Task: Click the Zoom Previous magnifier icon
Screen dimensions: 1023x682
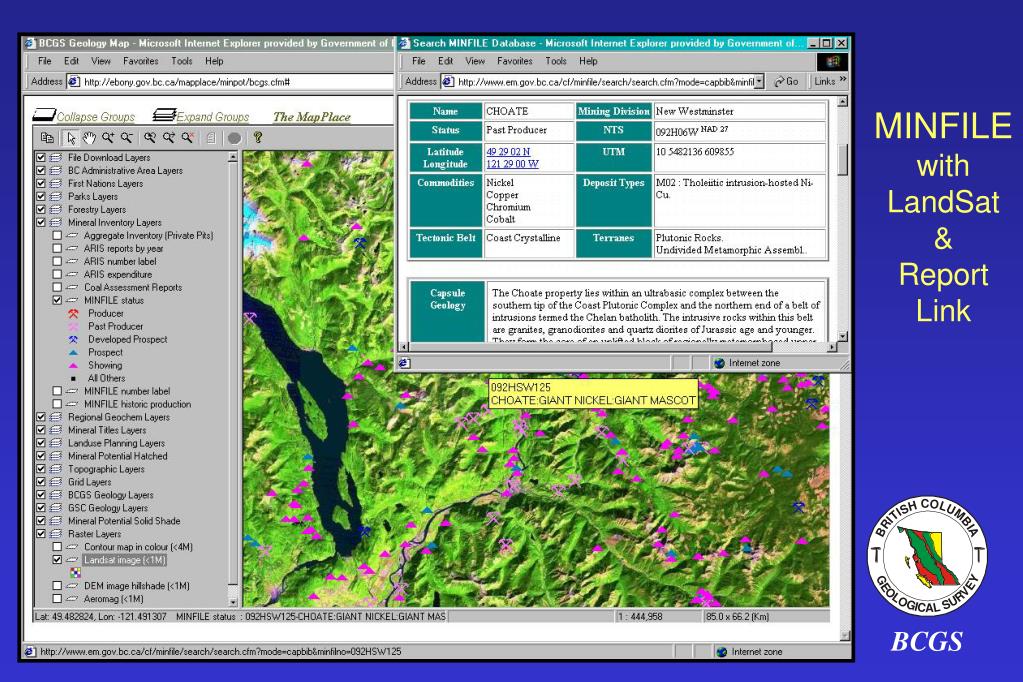Action: (x=150, y=138)
